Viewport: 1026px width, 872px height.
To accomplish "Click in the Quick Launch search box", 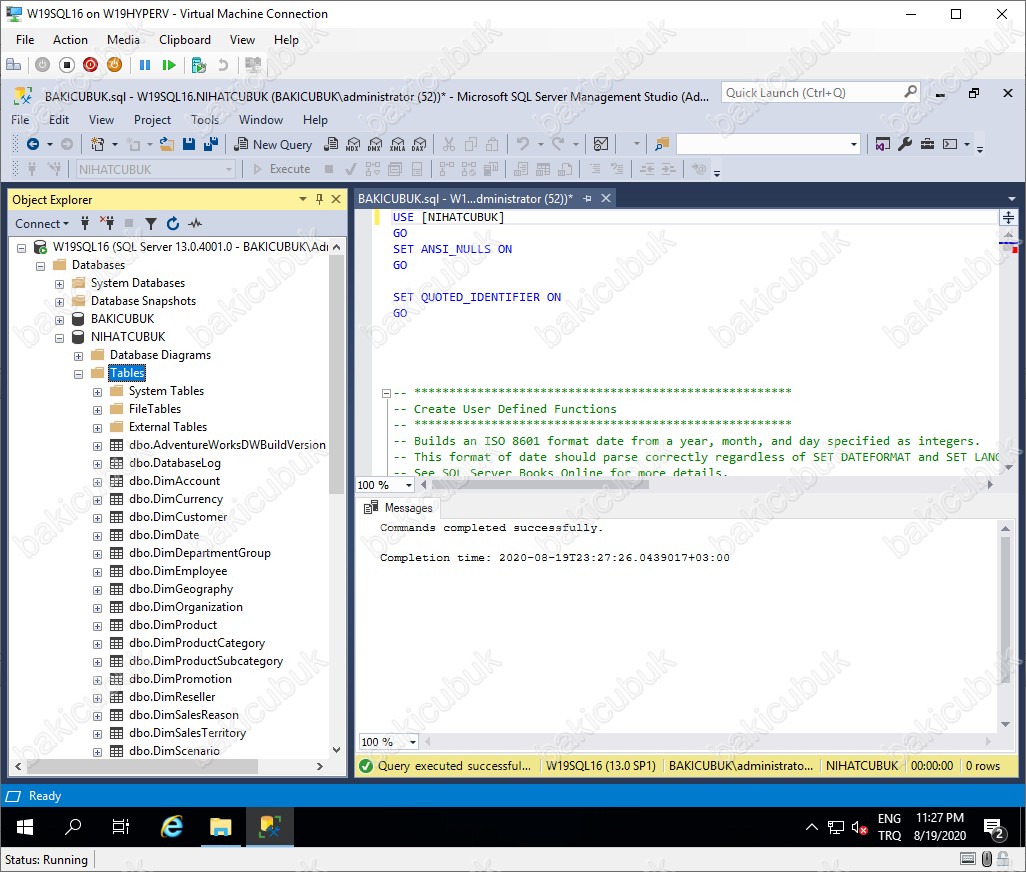I will 821,93.
